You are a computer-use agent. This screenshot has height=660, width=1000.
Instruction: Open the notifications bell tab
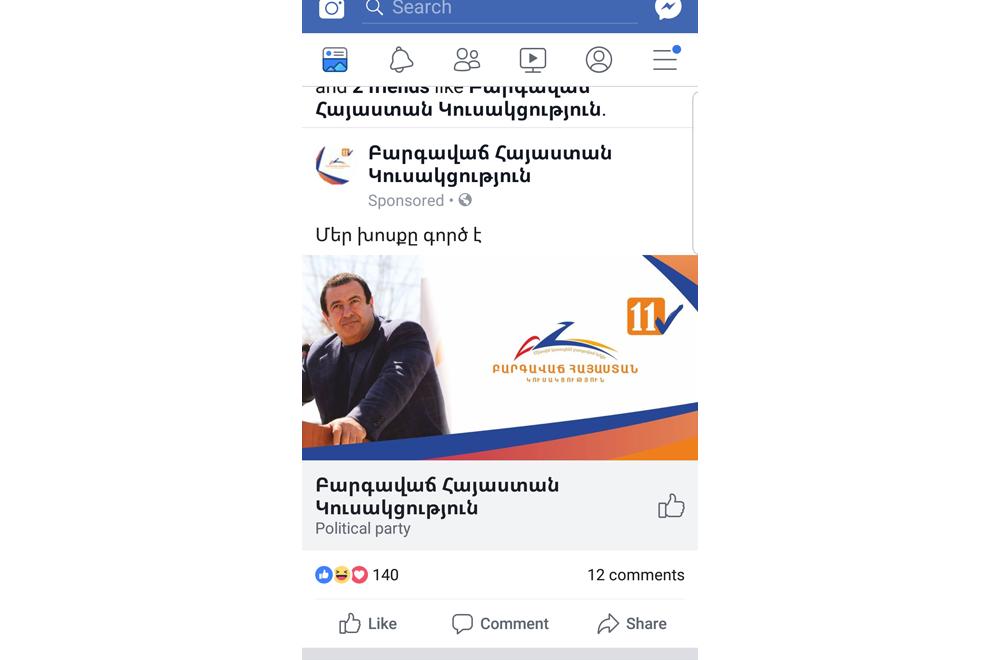coord(401,60)
